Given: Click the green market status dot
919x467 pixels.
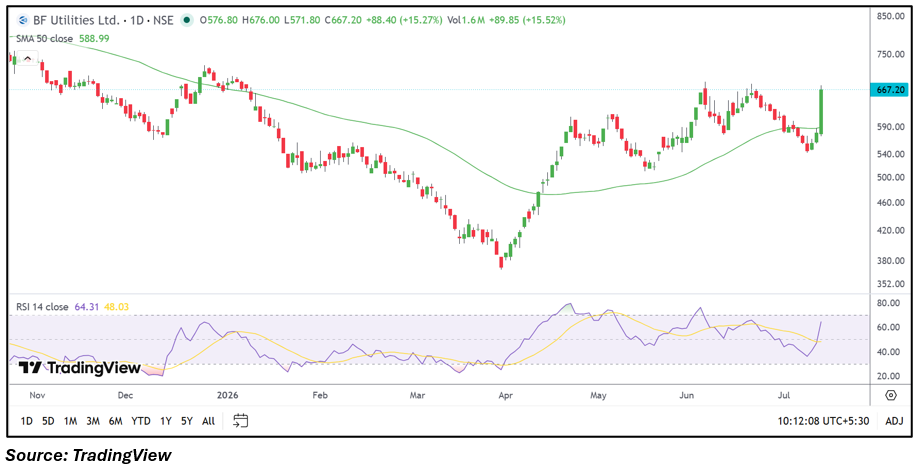Looking at the screenshot, I should point(186,21).
